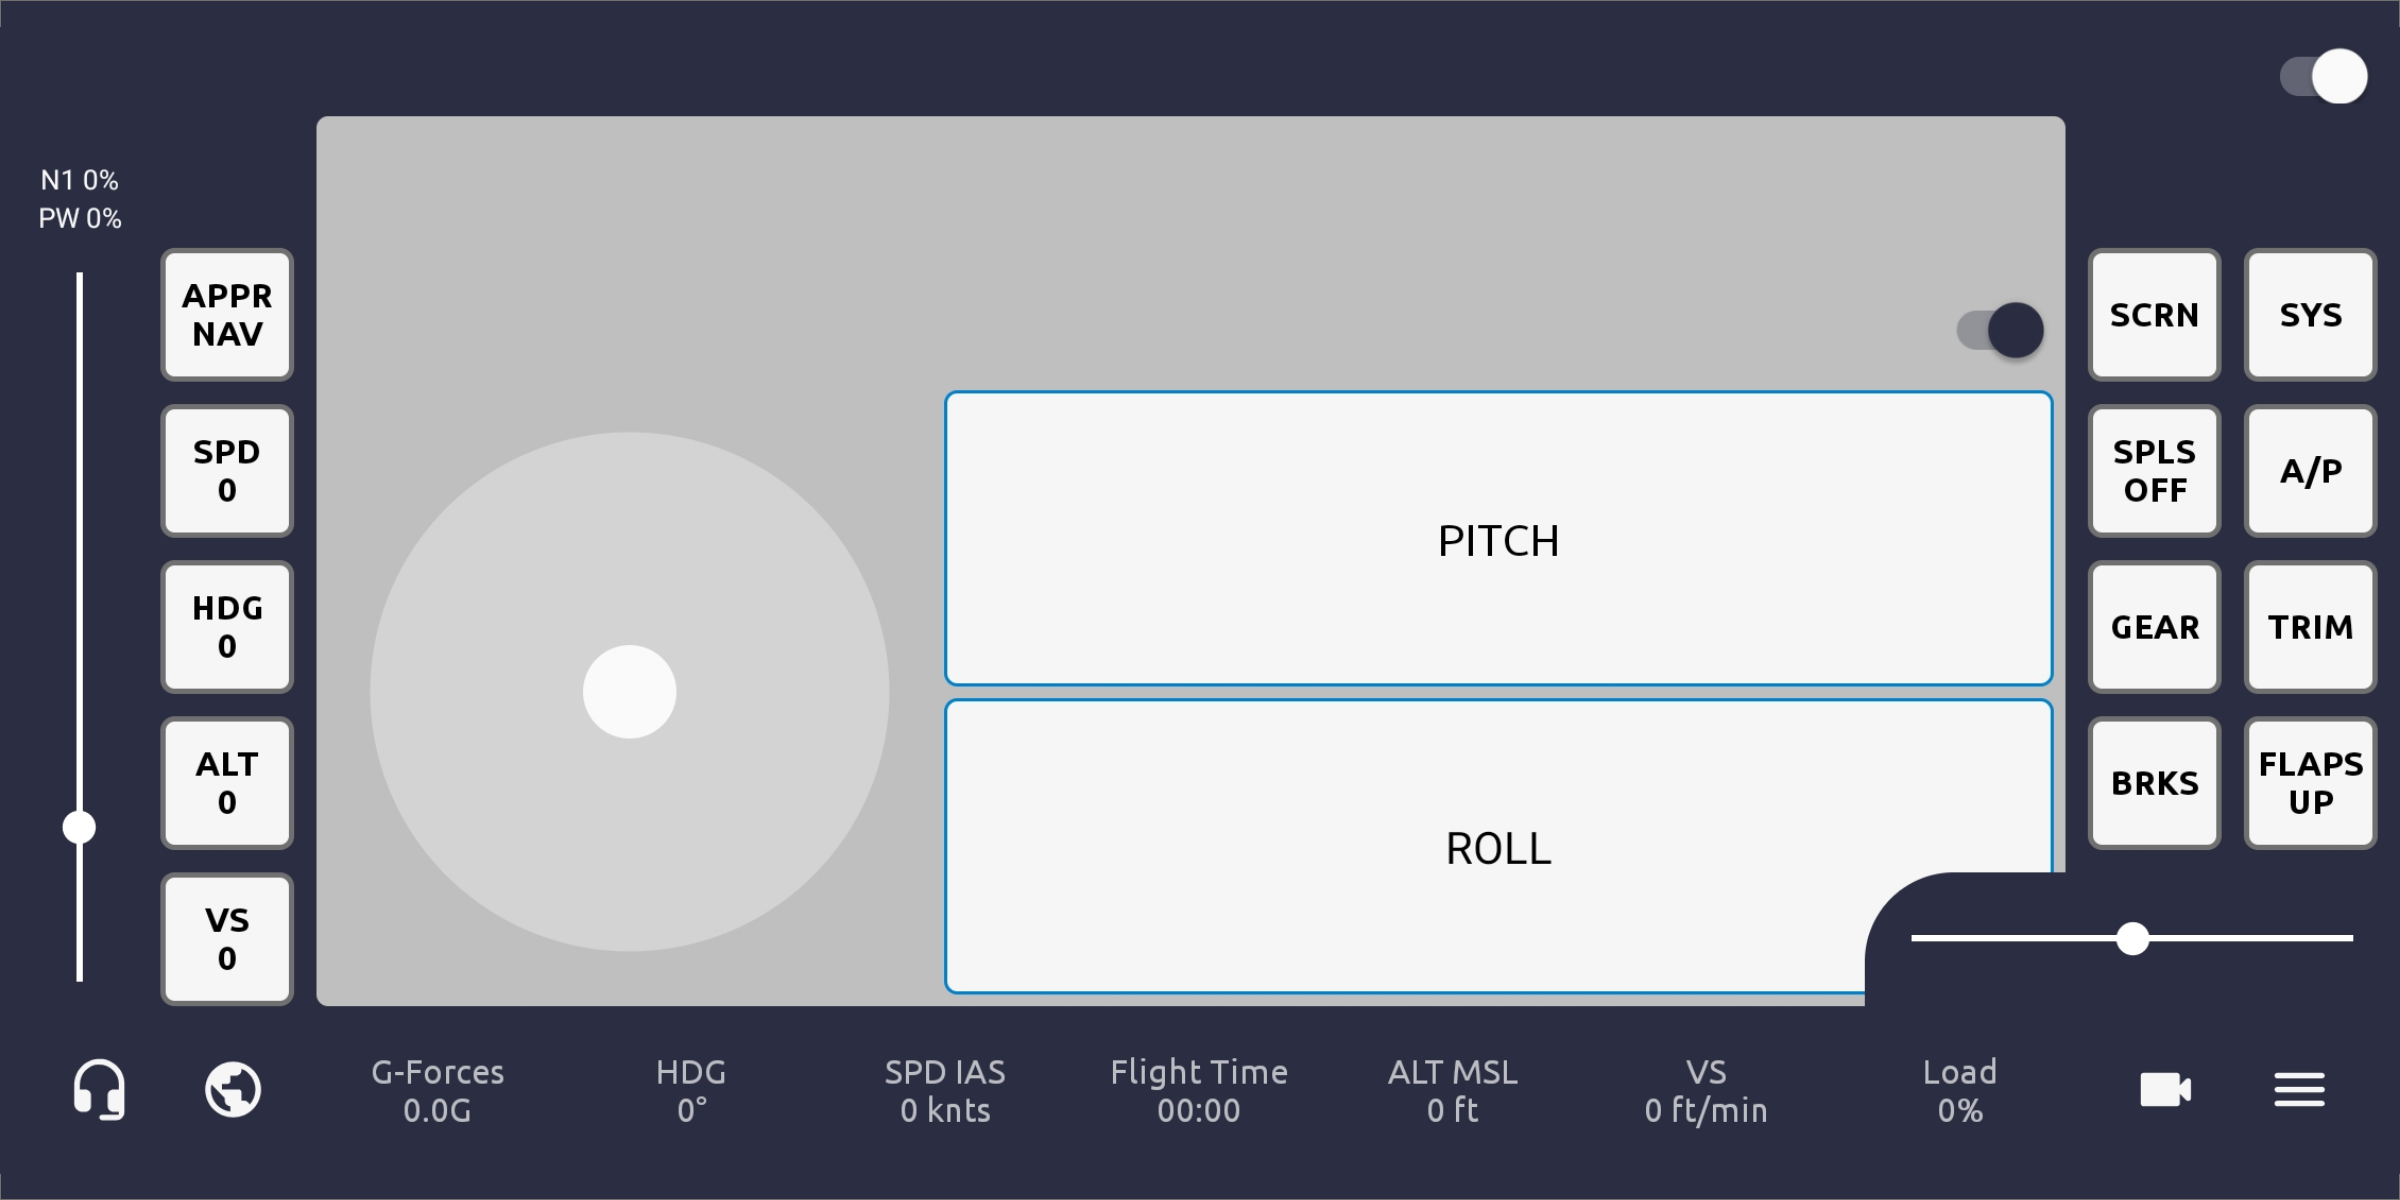Open the SCRN panel
The image size is (2400, 1200).
pos(2154,315)
